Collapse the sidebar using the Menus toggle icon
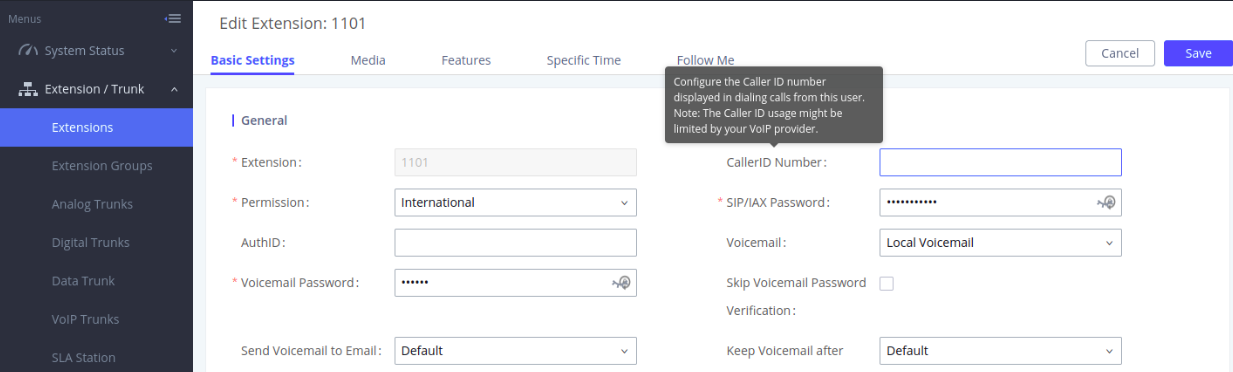This screenshot has height=372, width=1233. click(173, 18)
